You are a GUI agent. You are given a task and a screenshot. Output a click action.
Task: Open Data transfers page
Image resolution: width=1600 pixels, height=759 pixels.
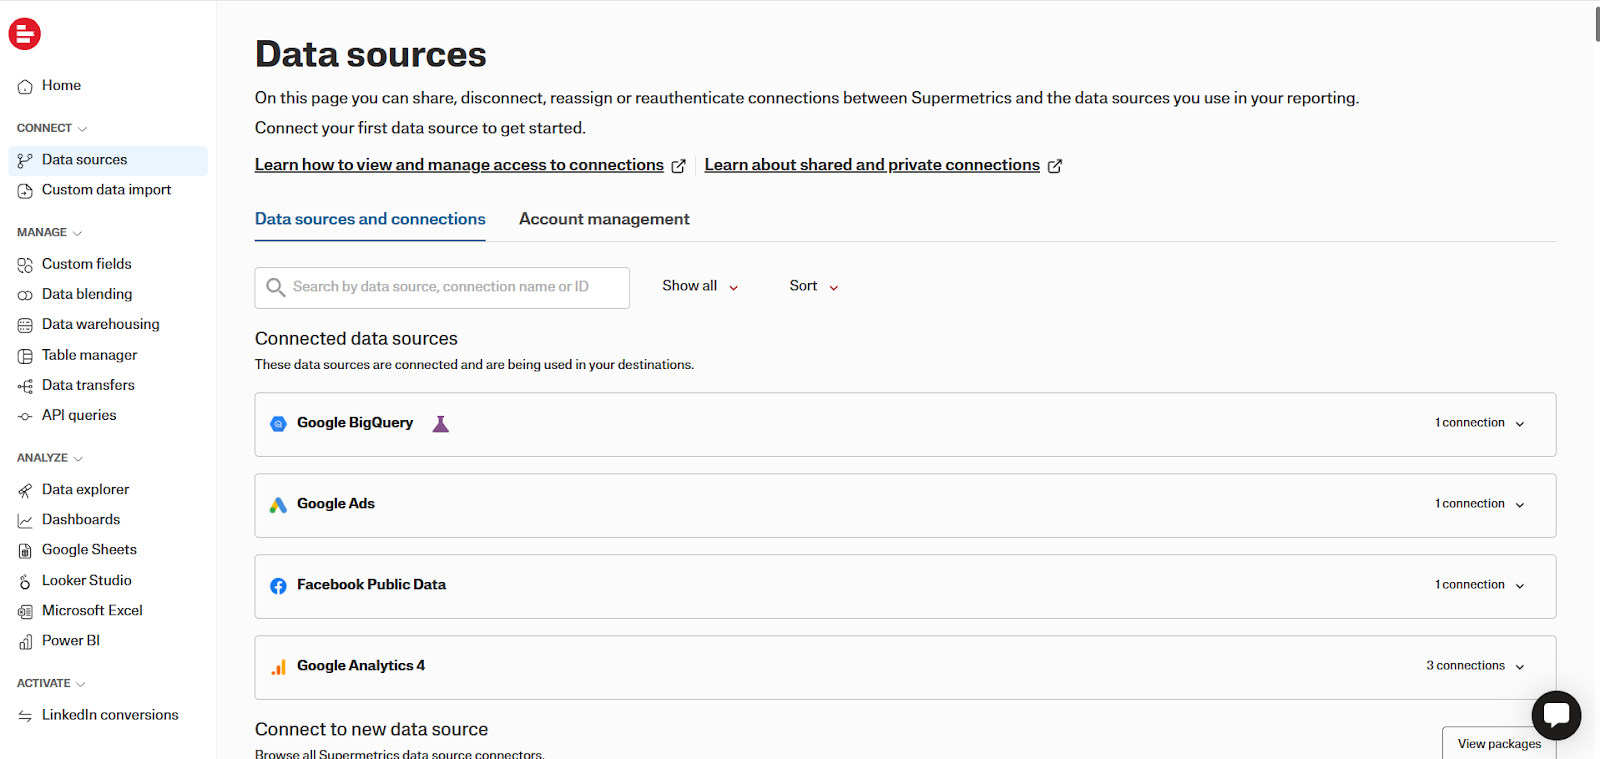[88, 385]
